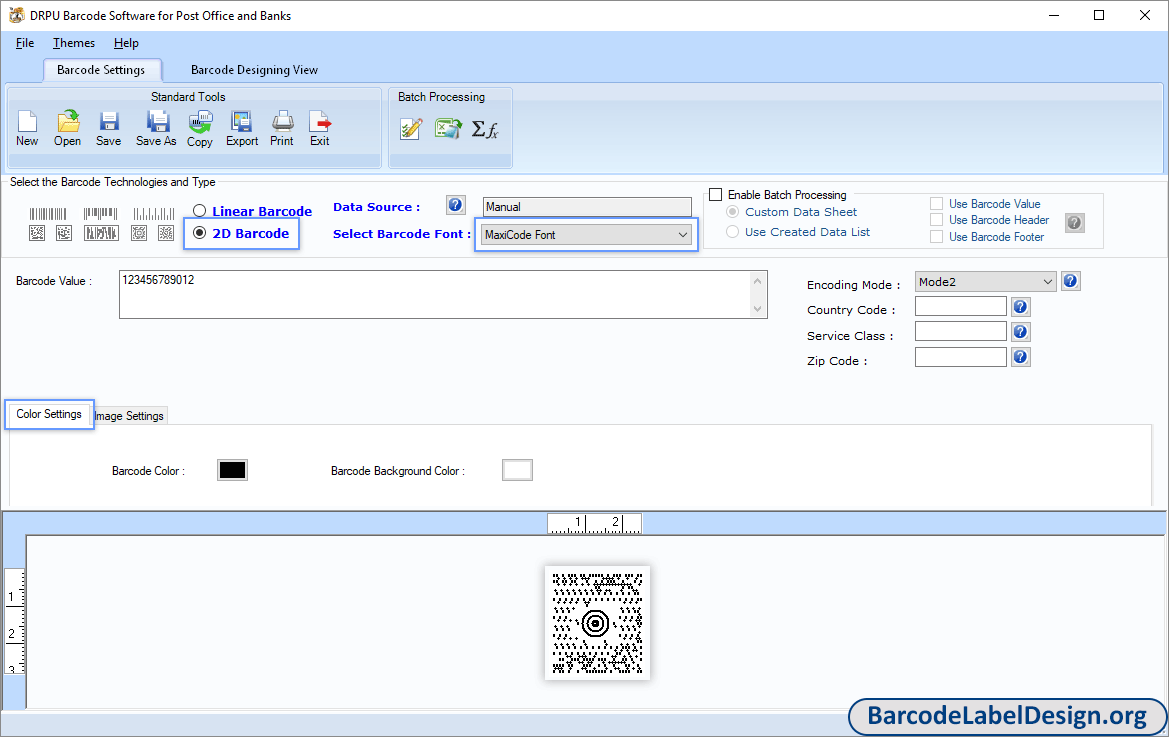Open the Select Barcode Font dropdown
1169x737 pixels.
click(586, 235)
